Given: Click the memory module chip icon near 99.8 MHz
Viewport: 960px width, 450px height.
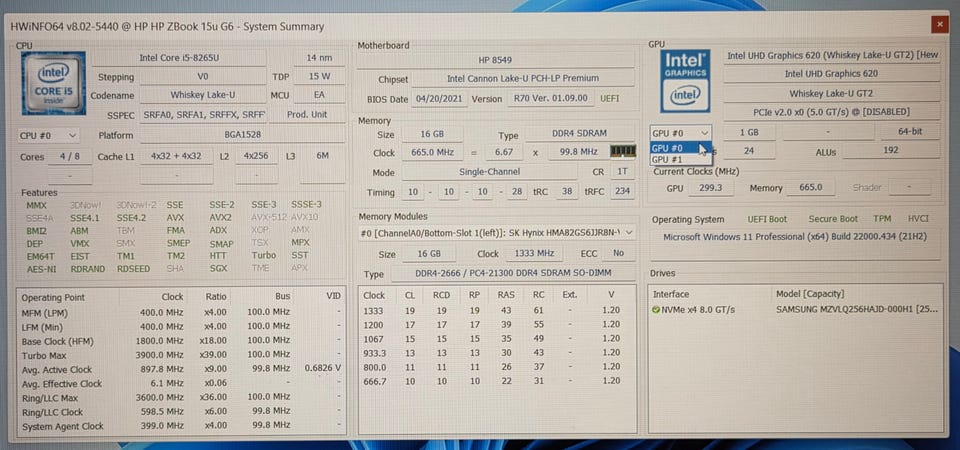Looking at the screenshot, I should point(623,151).
